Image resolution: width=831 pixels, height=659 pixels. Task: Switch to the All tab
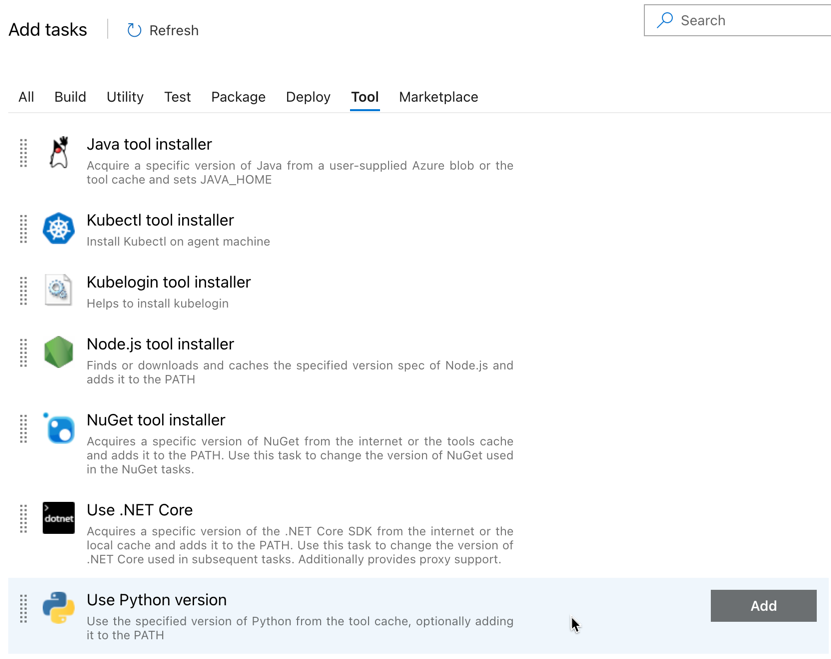point(25,97)
